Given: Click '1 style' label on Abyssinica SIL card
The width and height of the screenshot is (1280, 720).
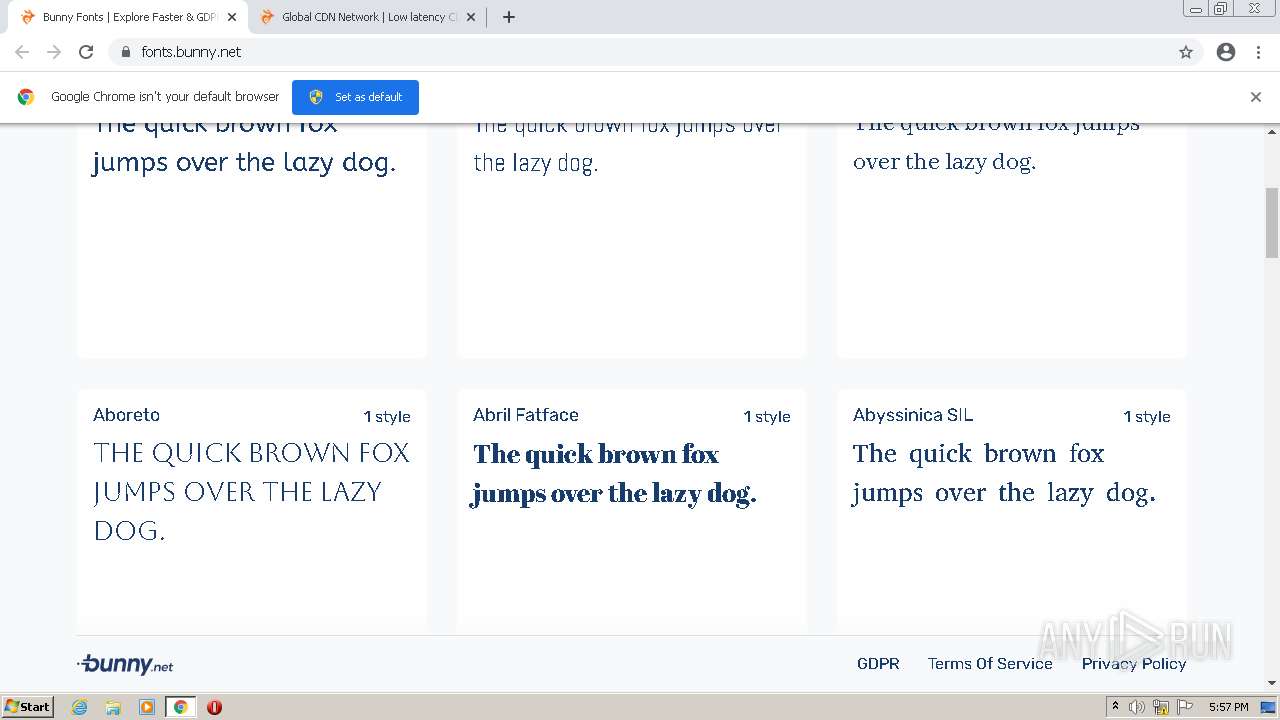Looking at the screenshot, I should tap(1147, 417).
